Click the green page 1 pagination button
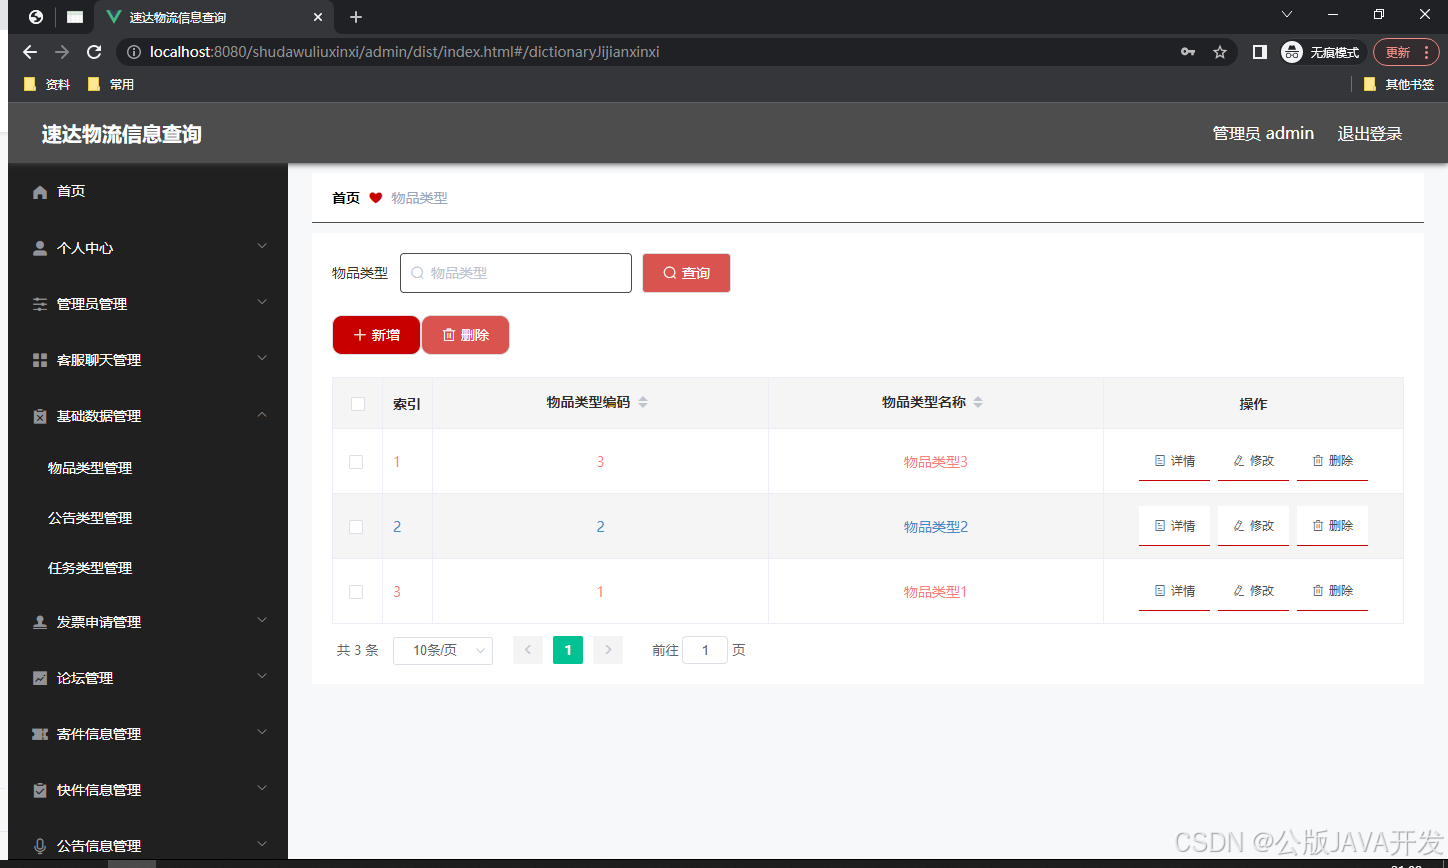 pos(568,651)
